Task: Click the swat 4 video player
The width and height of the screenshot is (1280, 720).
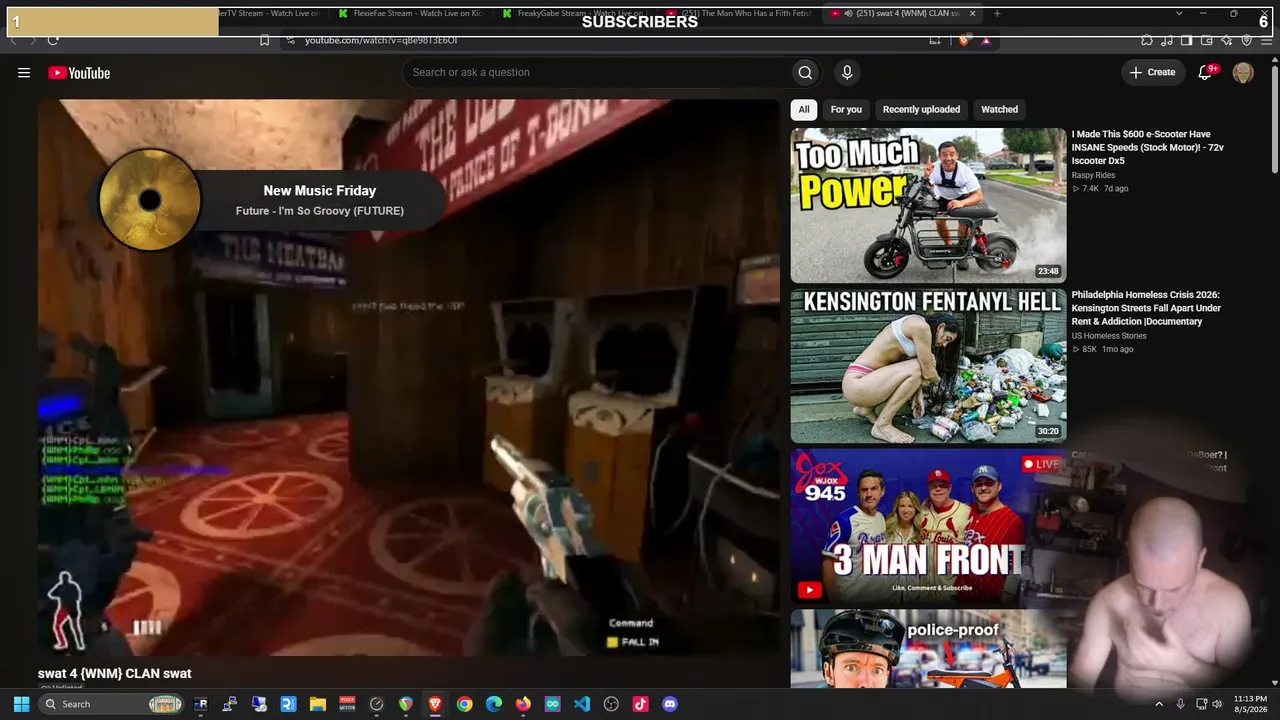Action: [x=409, y=378]
